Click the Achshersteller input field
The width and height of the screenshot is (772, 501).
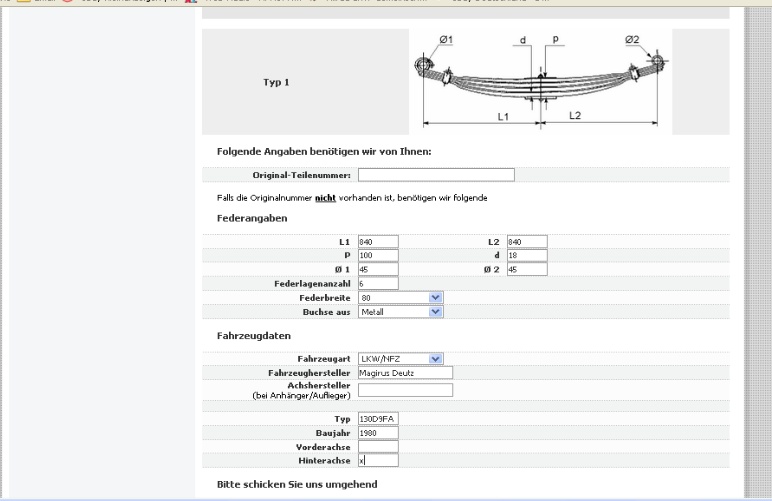click(x=405, y=390)
